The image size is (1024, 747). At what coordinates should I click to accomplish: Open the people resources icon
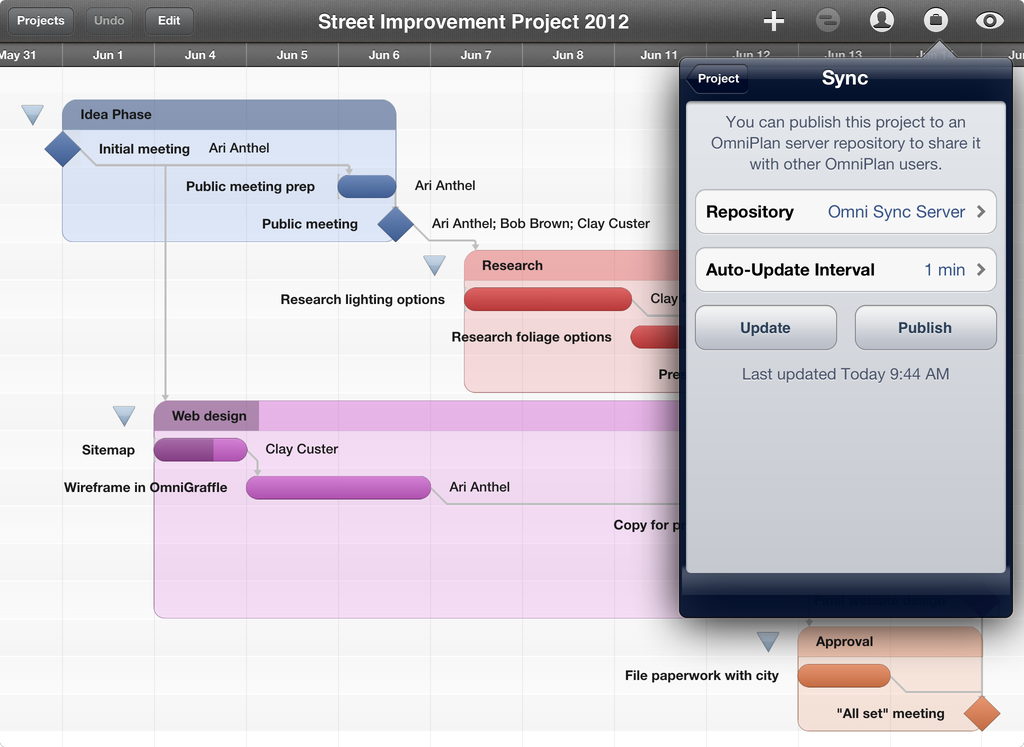pos(881,20)
